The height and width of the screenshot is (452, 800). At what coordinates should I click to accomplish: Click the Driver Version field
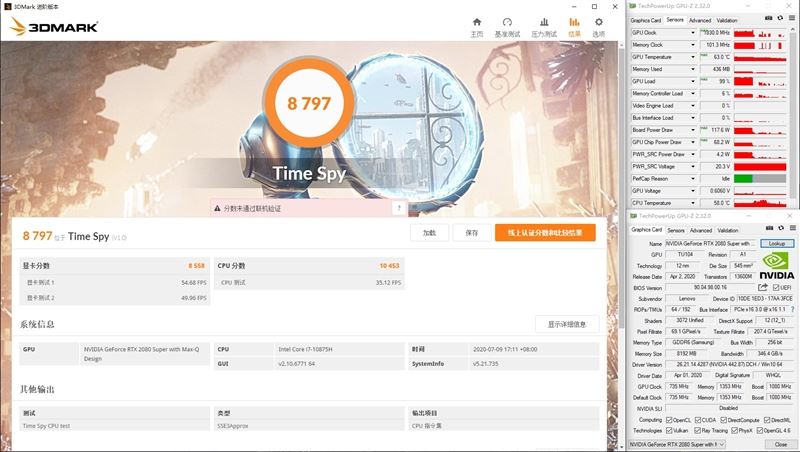coord(729,365)
